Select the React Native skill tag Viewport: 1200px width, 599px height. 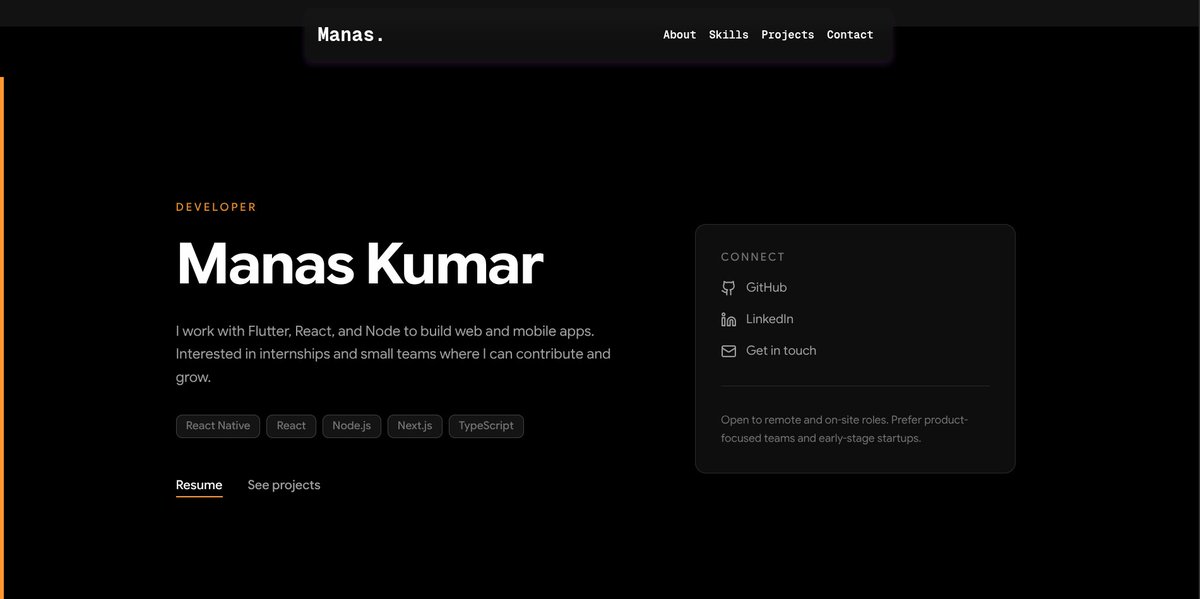pos(218,426)
